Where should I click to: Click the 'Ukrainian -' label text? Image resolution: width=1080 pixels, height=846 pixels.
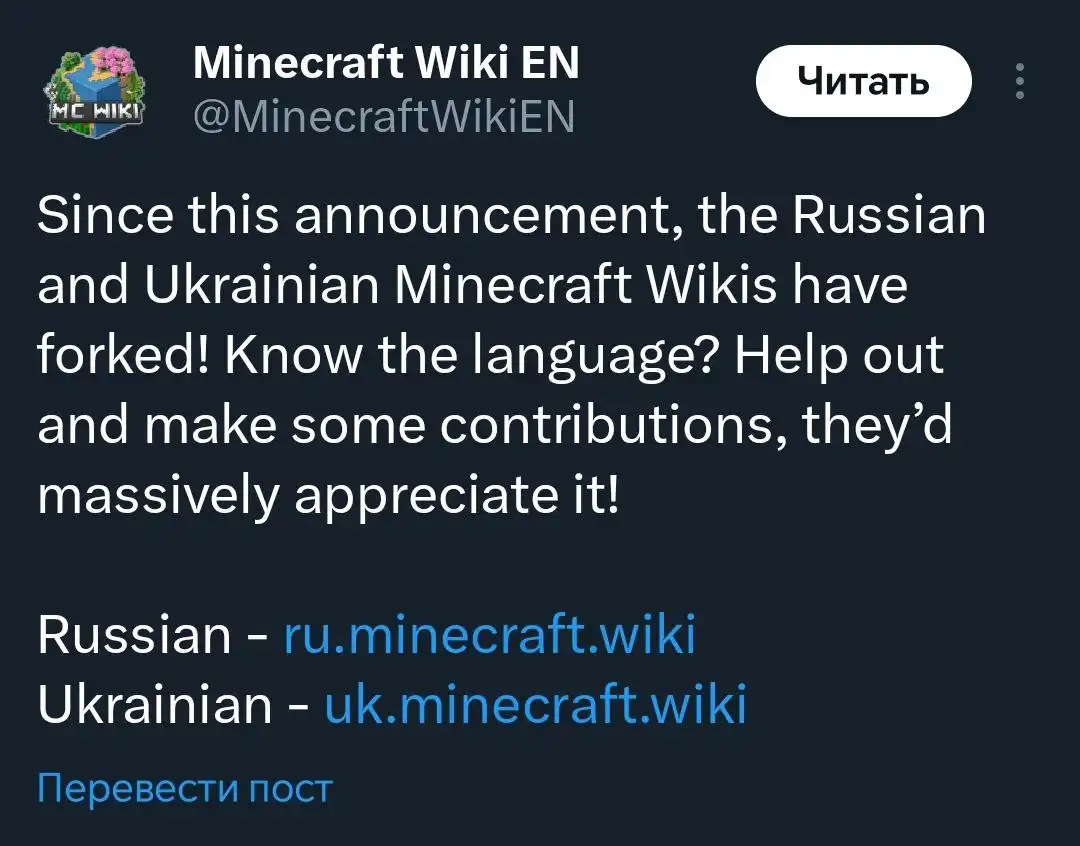point(173,704)
